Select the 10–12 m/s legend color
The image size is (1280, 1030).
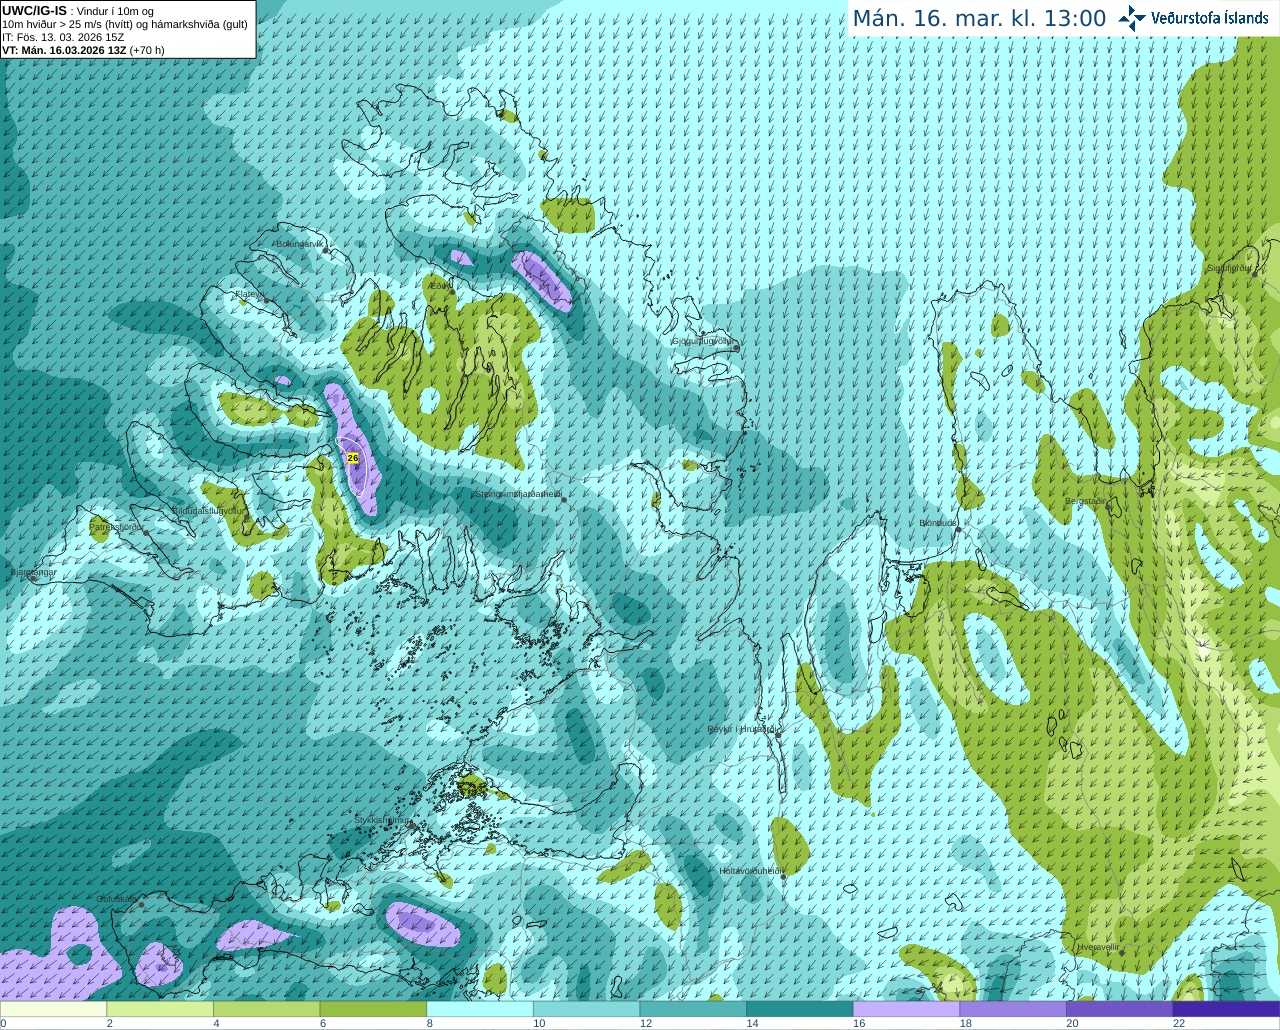586,1009
